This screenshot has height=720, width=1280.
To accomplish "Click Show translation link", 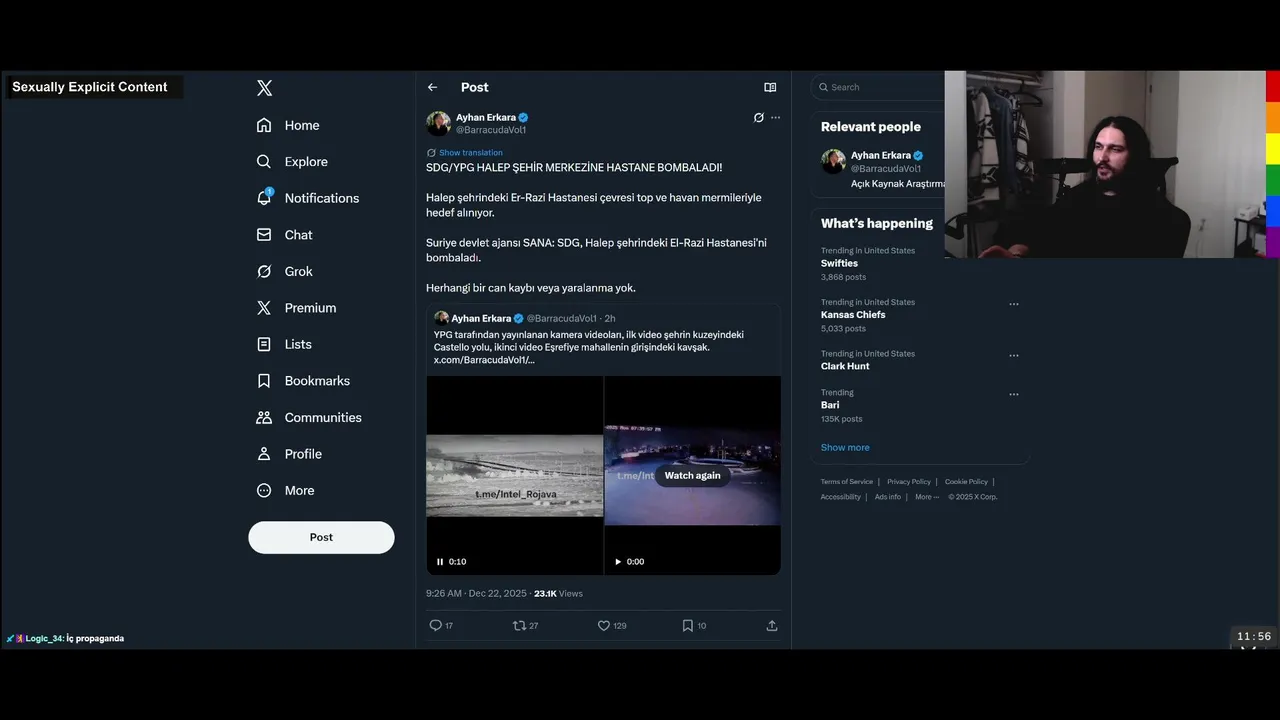I will coord(470,153).
